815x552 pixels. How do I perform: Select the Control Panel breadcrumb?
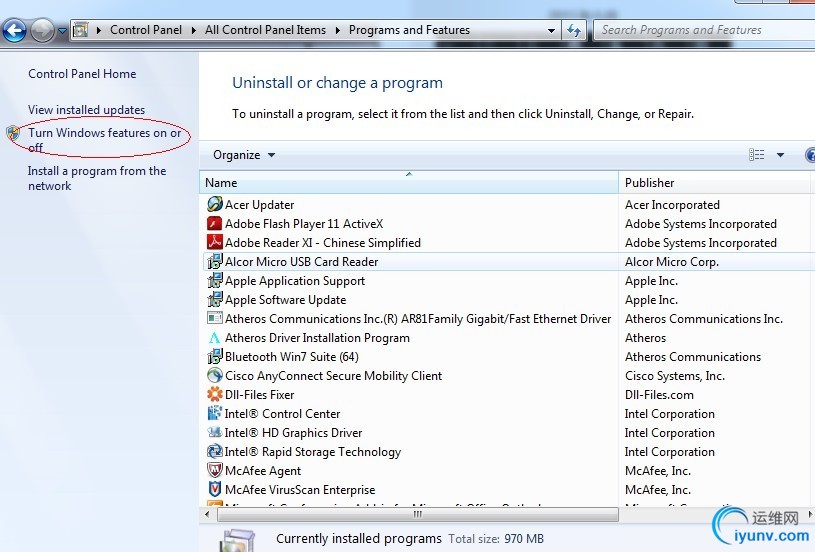click(146, 30)
